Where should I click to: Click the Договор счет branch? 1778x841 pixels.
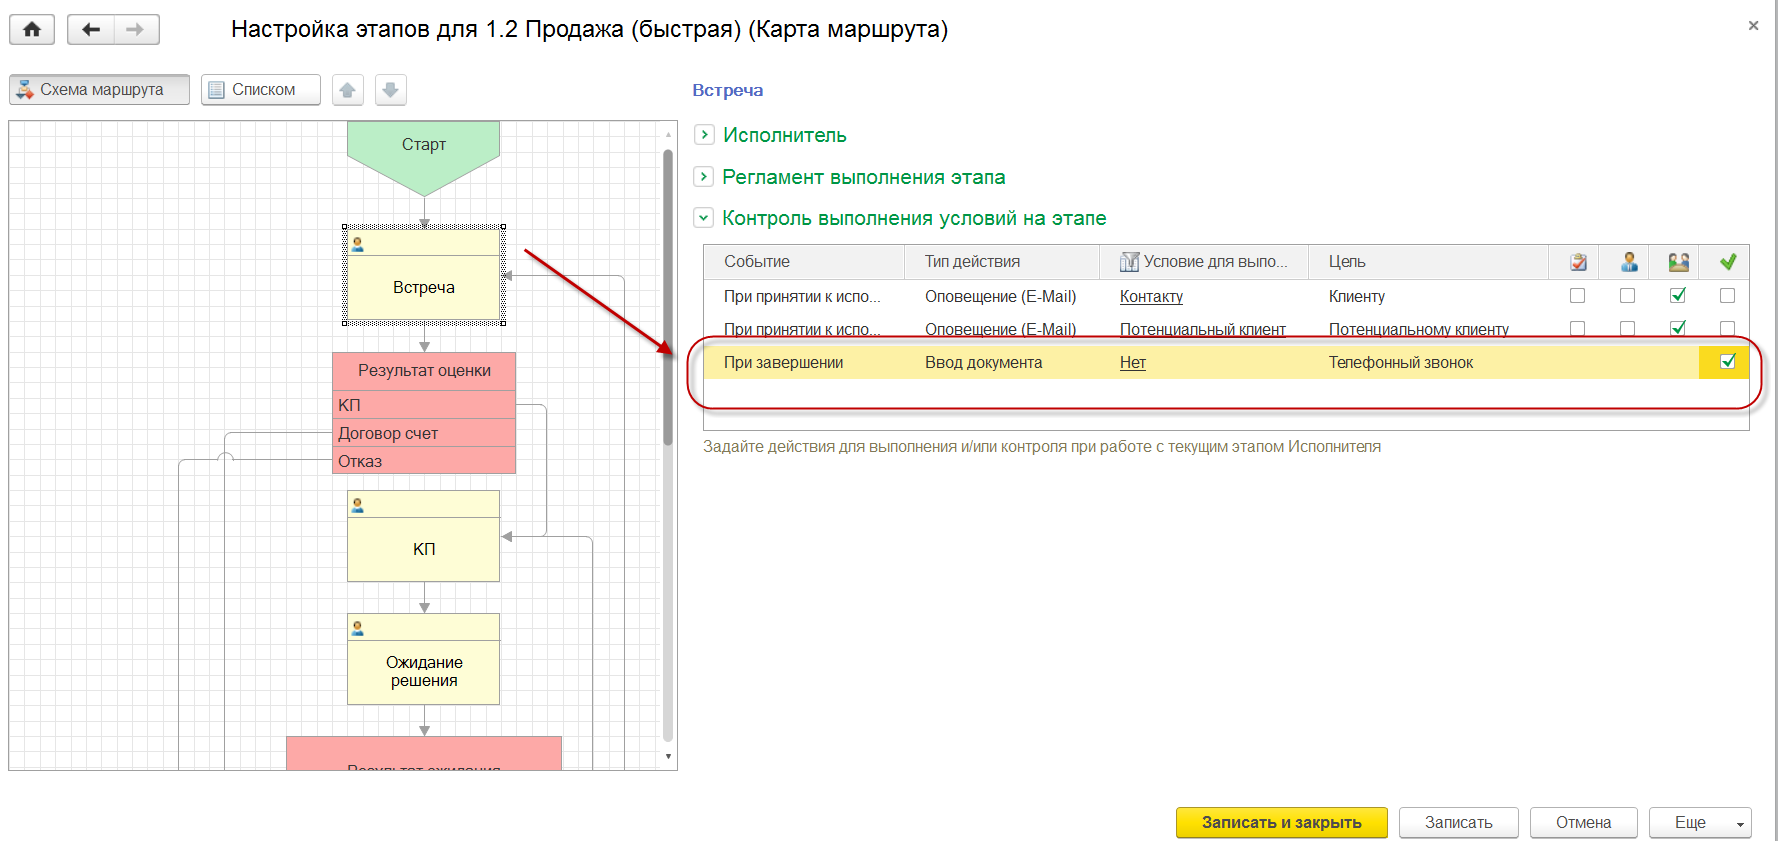[424, 433]
